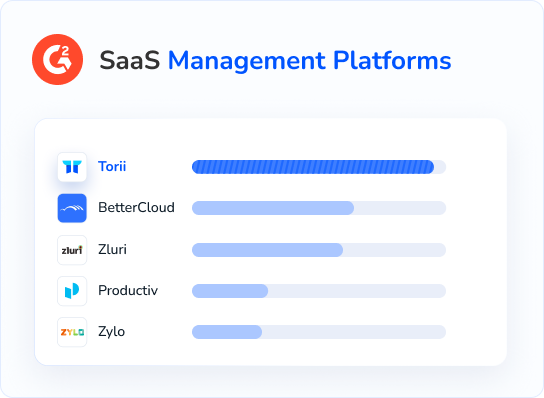
Task: Select the Productiv score bar
Action: 319,291
